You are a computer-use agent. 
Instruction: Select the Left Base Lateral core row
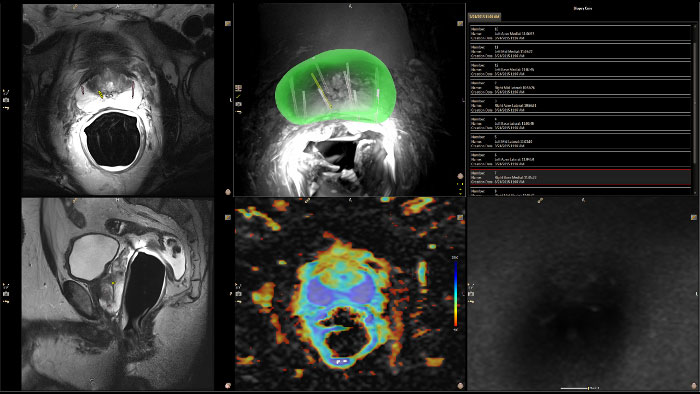click(580, 124)
